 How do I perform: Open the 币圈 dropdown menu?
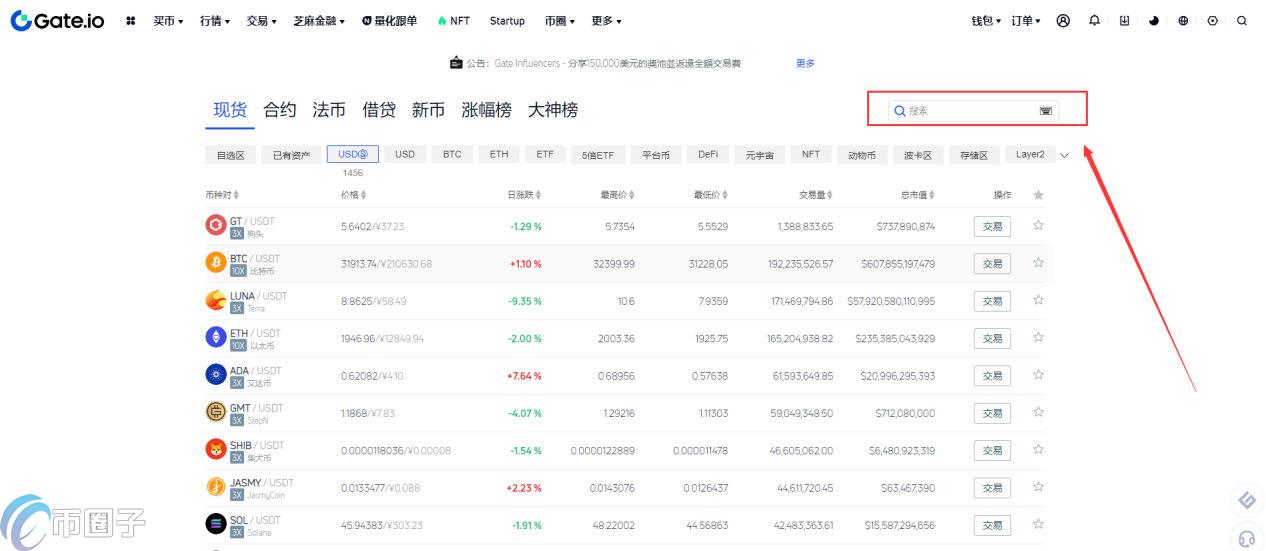[x=561, y=21]
